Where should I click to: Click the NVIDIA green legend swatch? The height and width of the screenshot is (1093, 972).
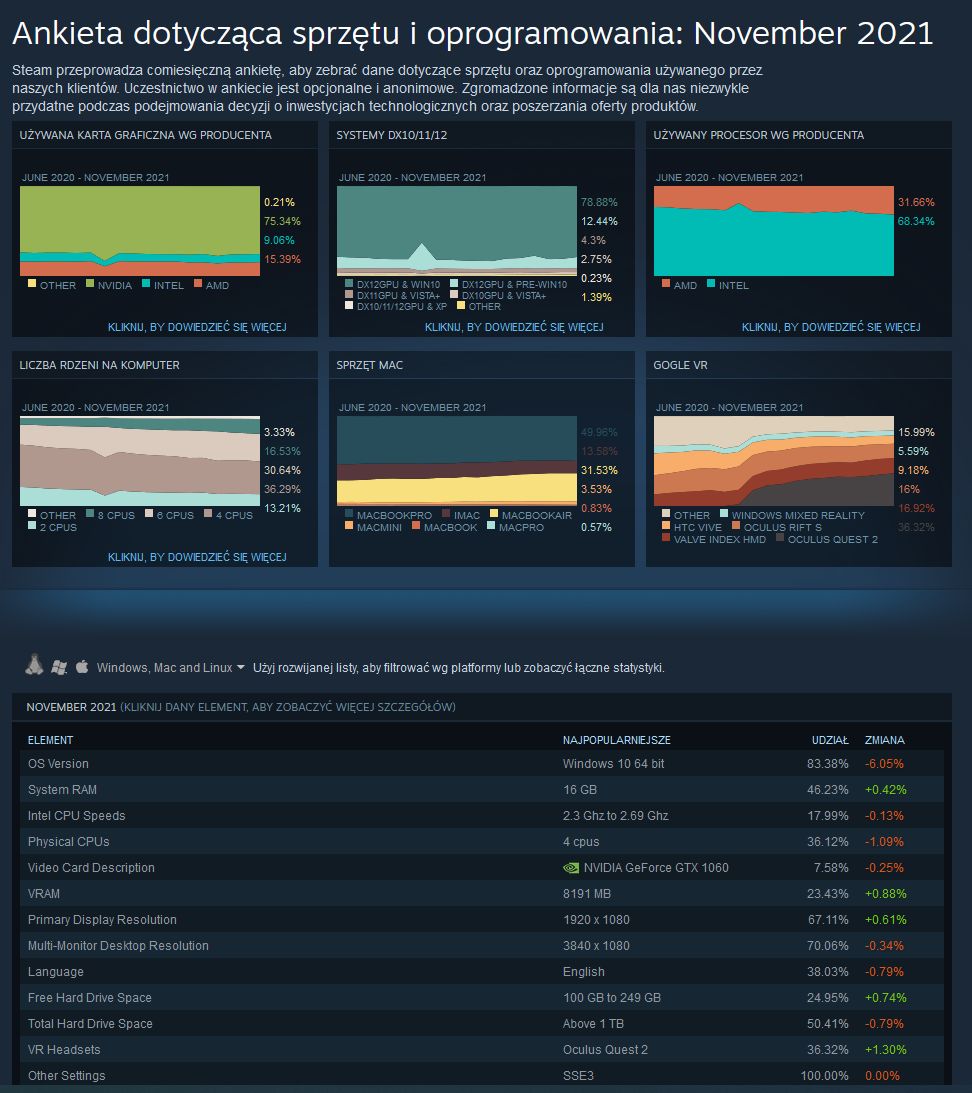90,283
